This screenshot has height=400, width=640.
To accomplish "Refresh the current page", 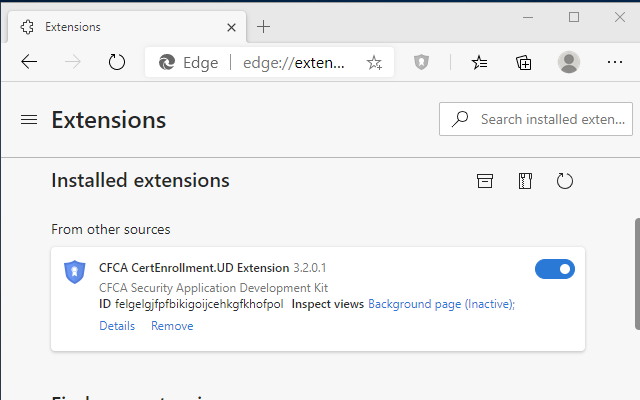I will pyautogui.click(x=117, y=62).
